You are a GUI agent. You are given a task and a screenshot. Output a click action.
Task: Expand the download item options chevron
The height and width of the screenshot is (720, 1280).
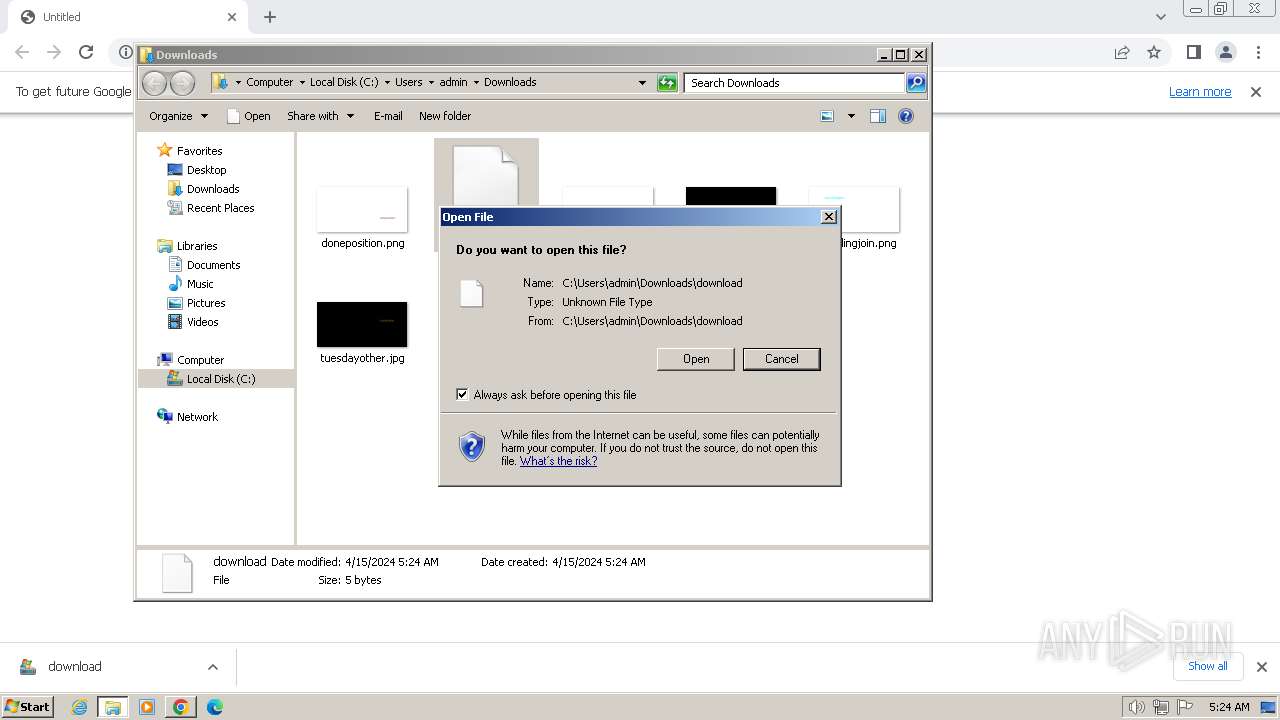click(212, 667)
